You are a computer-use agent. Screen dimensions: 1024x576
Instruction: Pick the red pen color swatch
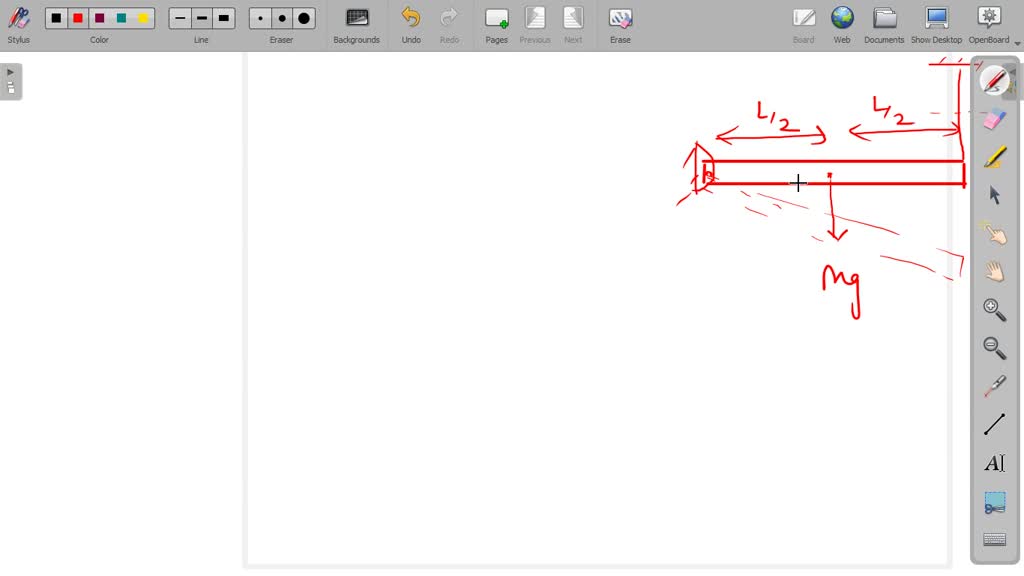(x=78, y=18)
